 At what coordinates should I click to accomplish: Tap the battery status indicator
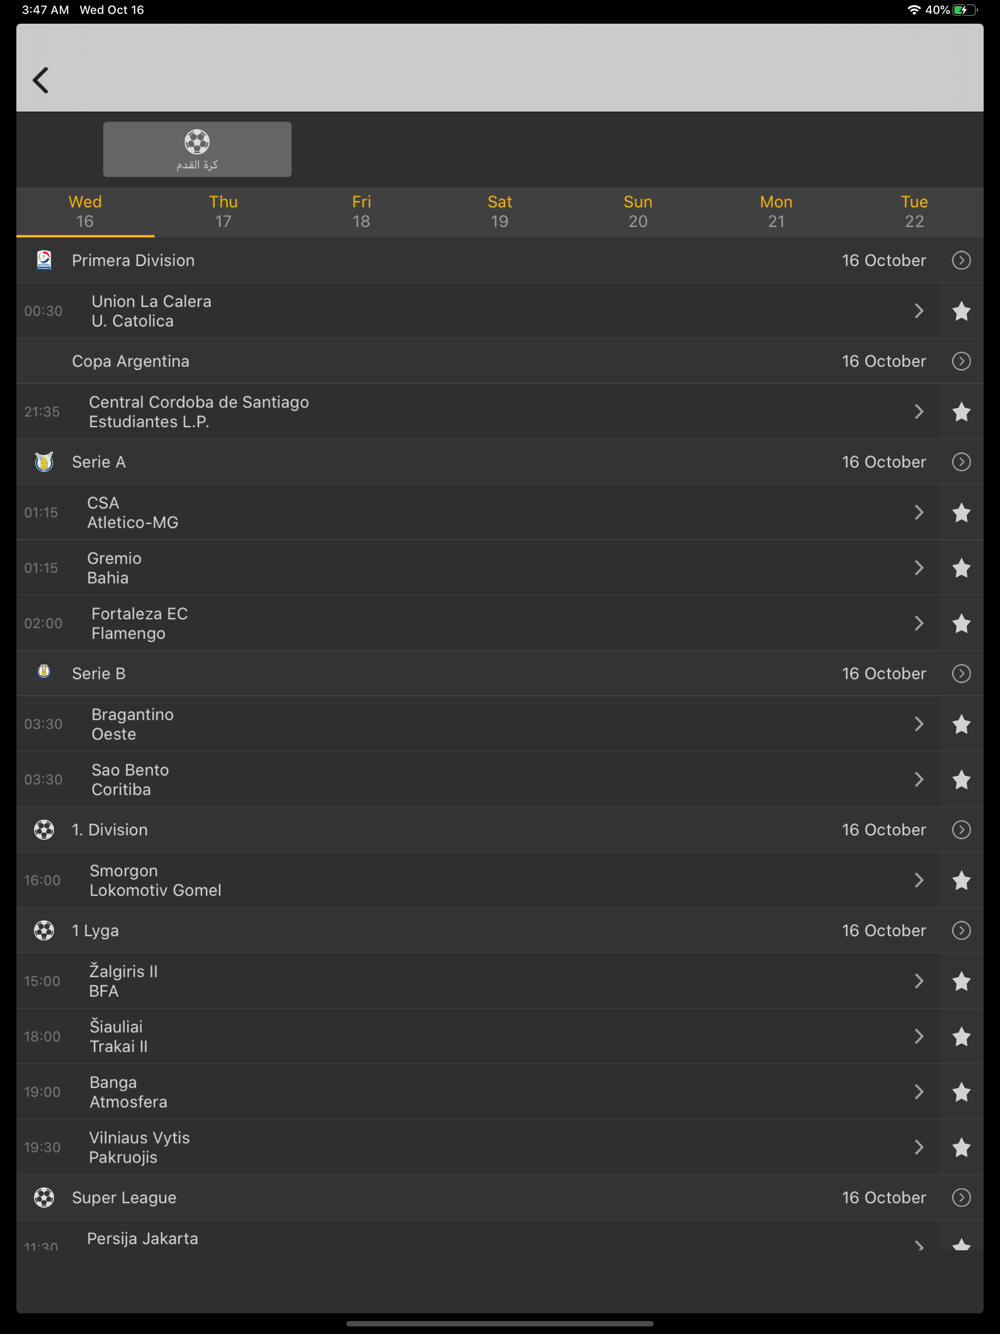pos(964,10)
